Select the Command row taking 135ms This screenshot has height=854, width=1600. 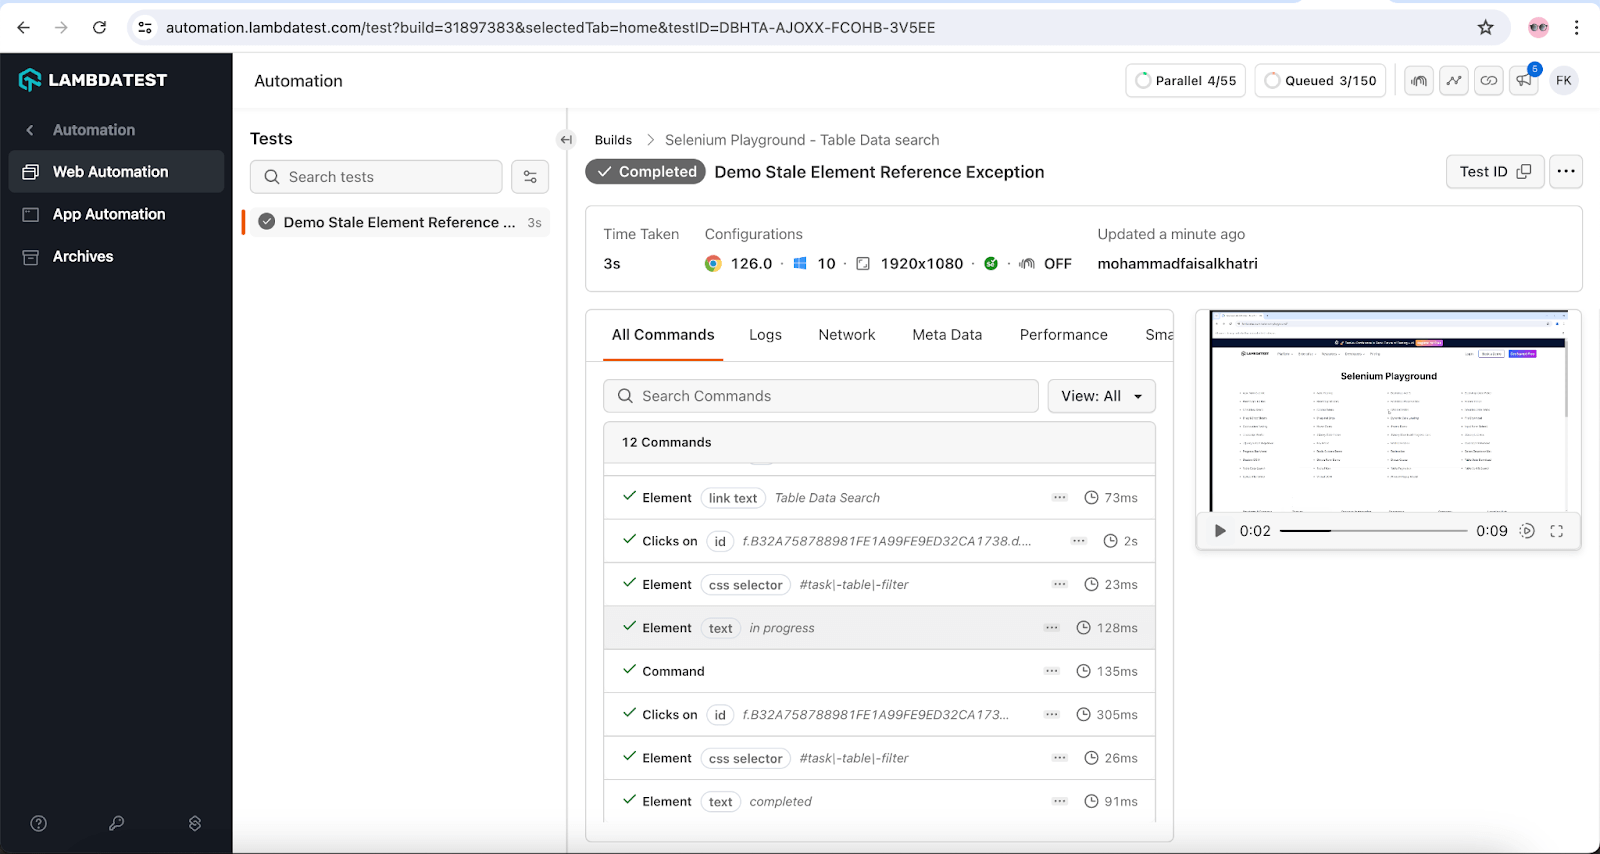[x=879, y=671]
